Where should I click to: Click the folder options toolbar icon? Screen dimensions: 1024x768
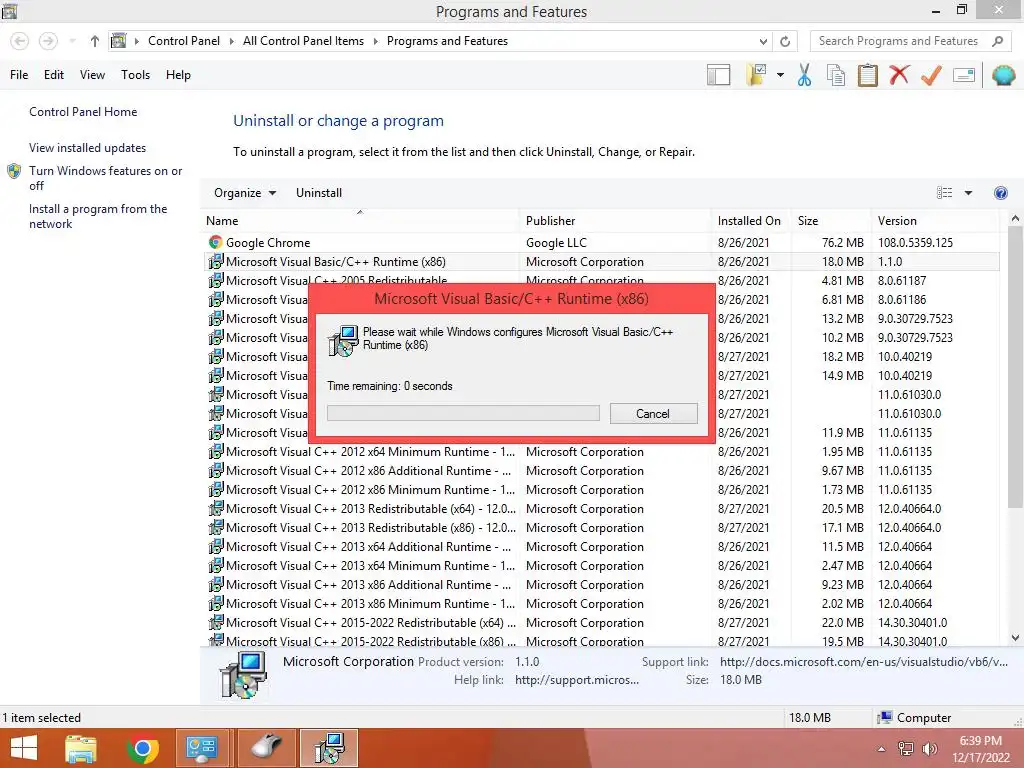756,75
